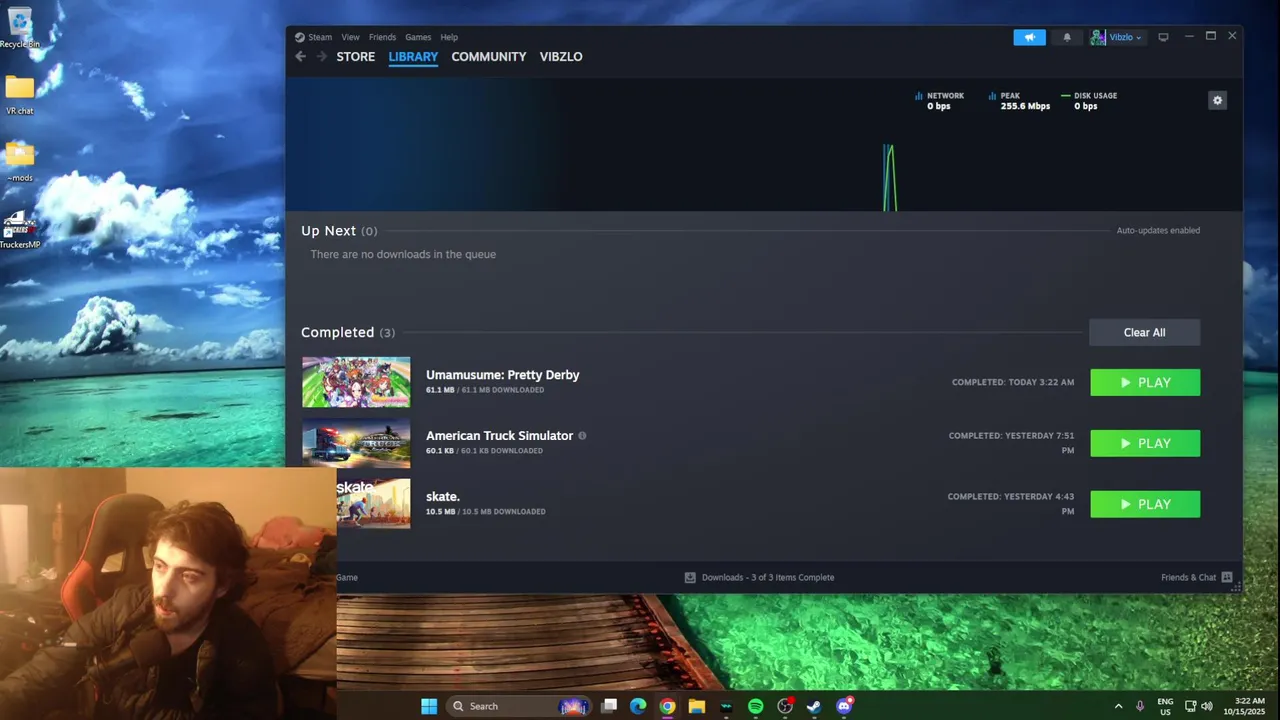Click the Completed (3) heading

pyautogui.click(x=348, y=332)
